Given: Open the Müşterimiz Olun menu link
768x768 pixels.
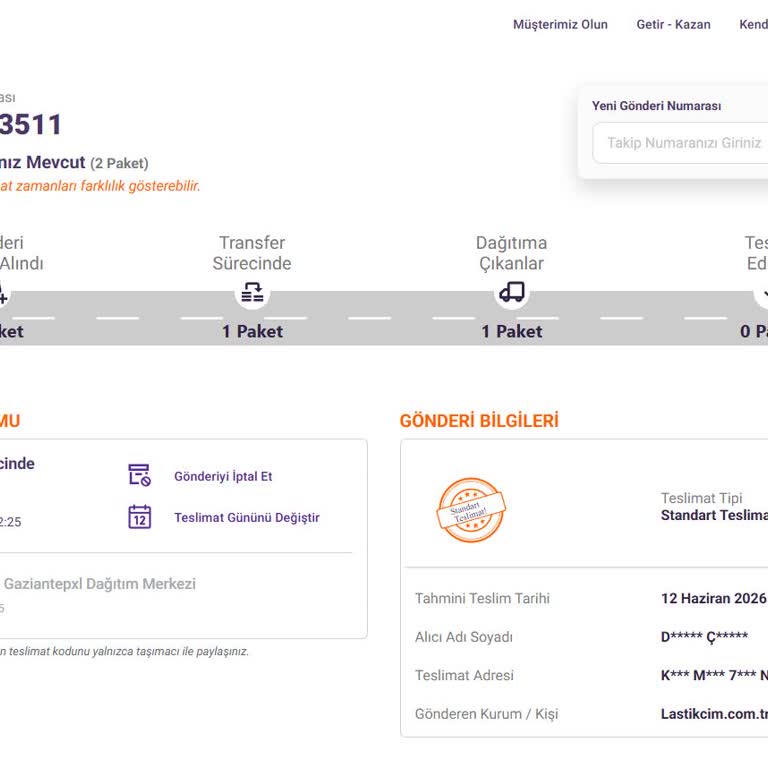Looking at the screenshot, I should [560, 24].
